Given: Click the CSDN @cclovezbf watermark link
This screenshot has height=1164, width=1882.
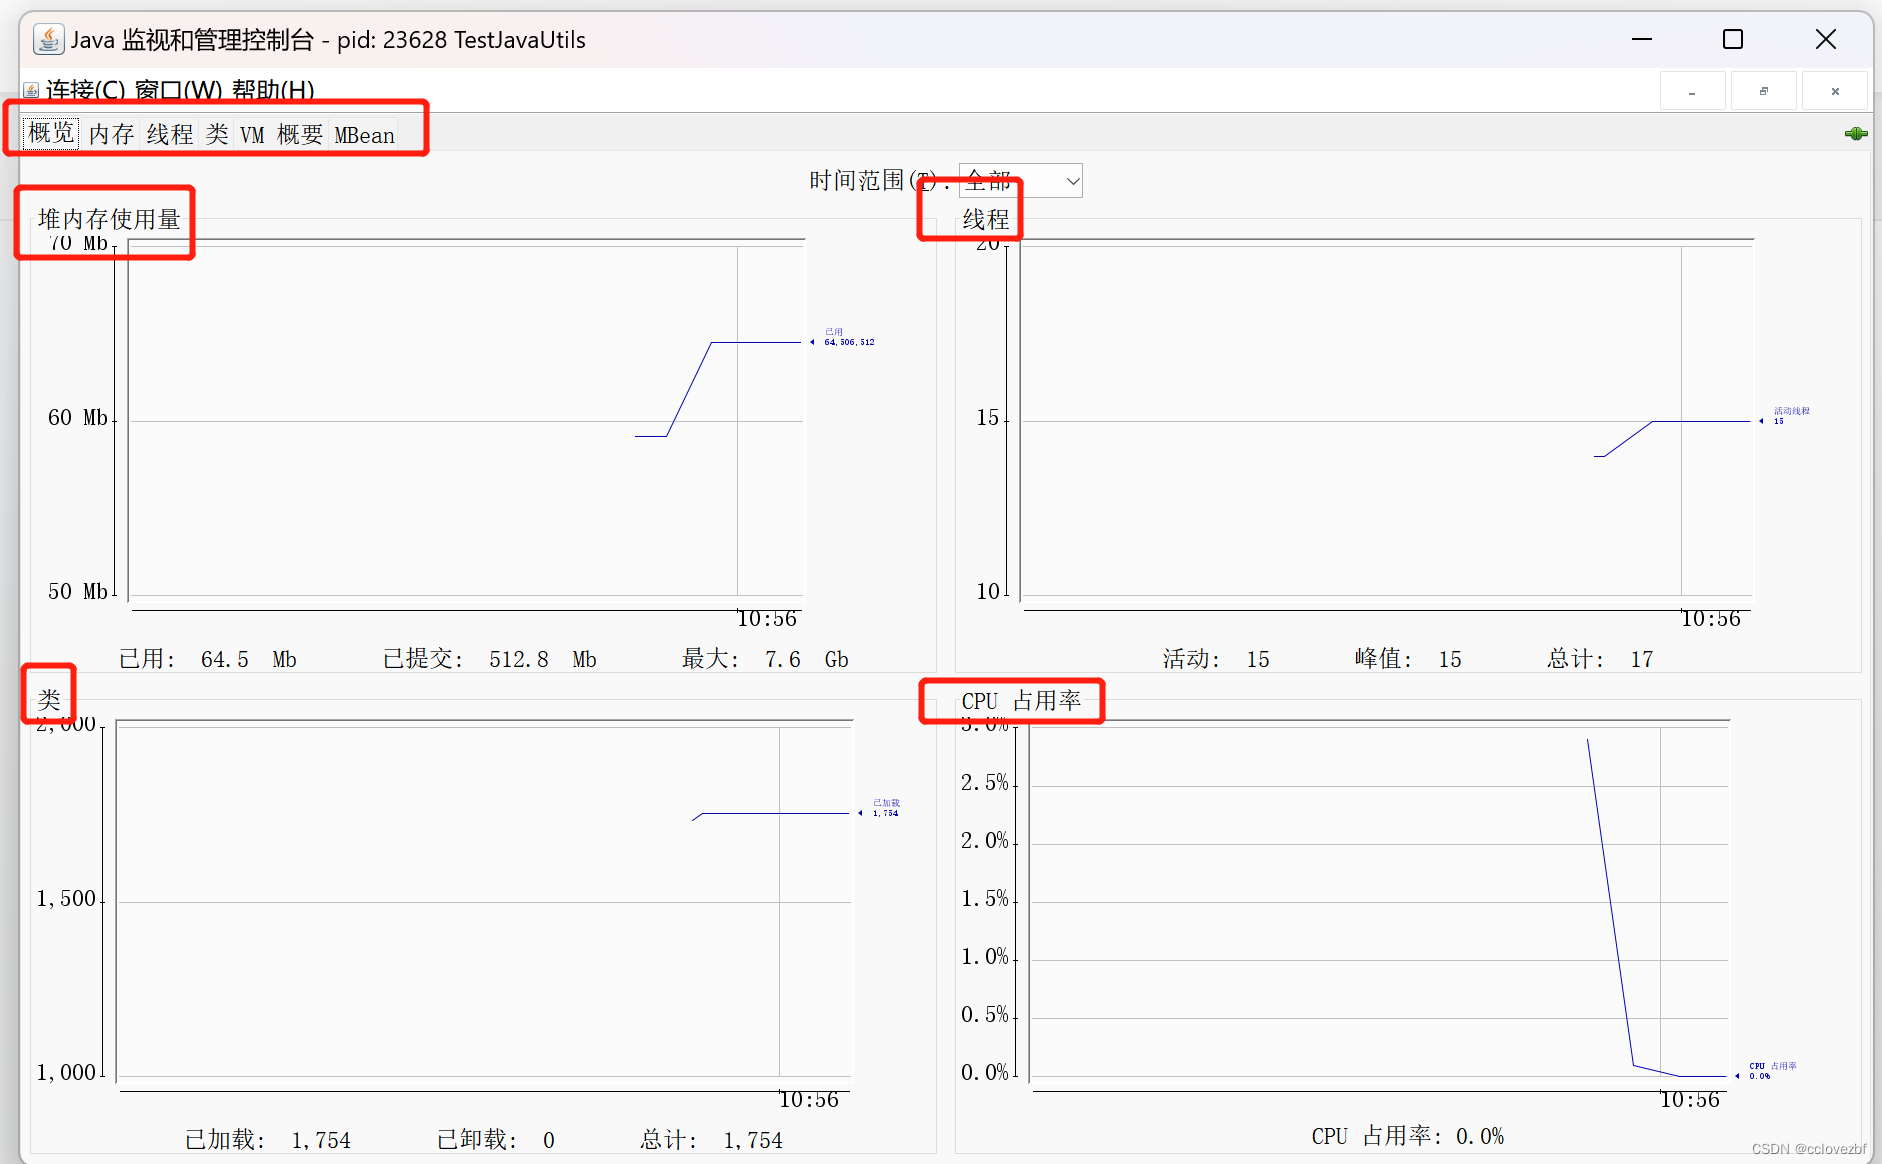Looking at the screenshot, I should (x=1810, y=1150).
